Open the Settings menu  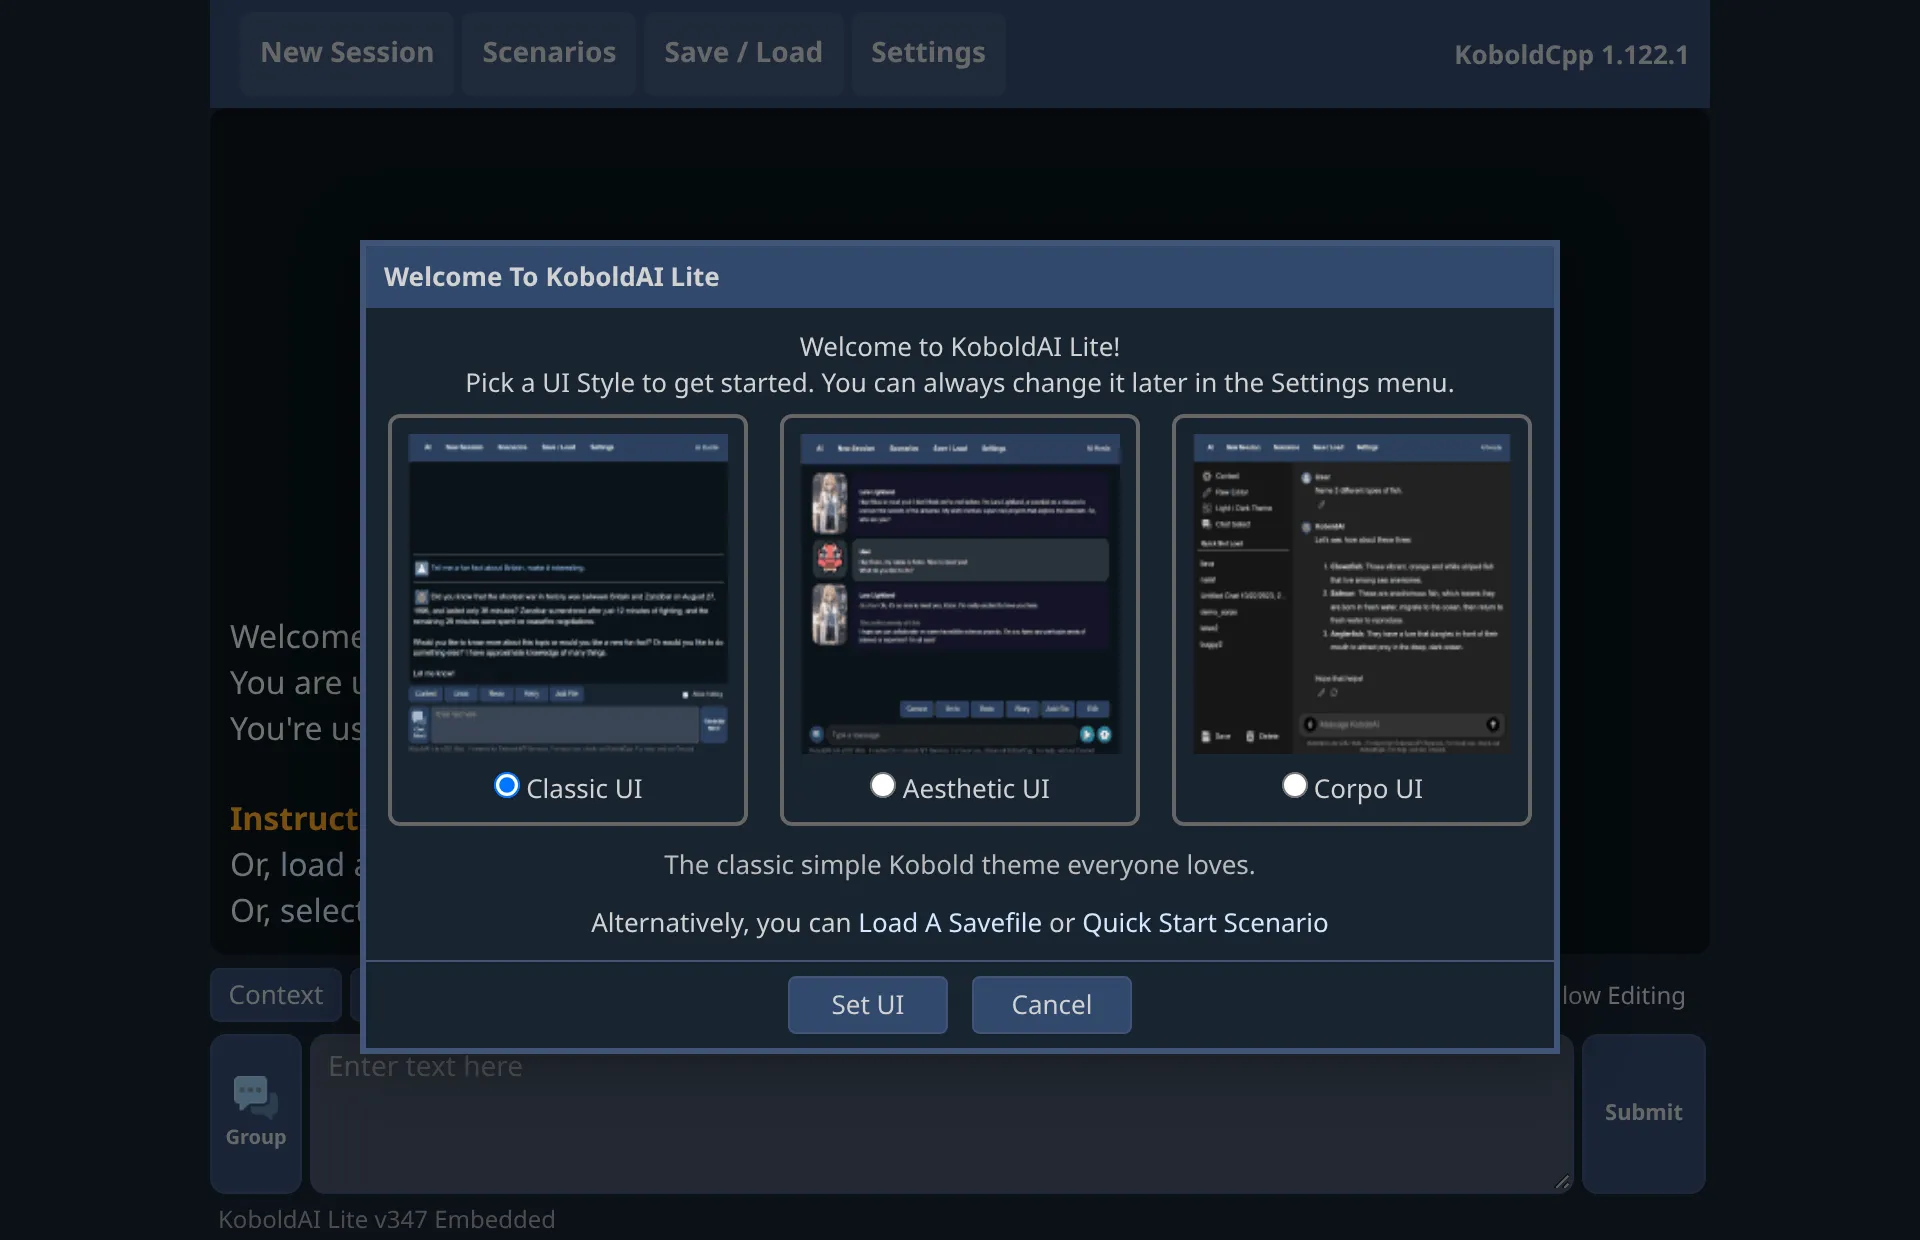point(928,53)
